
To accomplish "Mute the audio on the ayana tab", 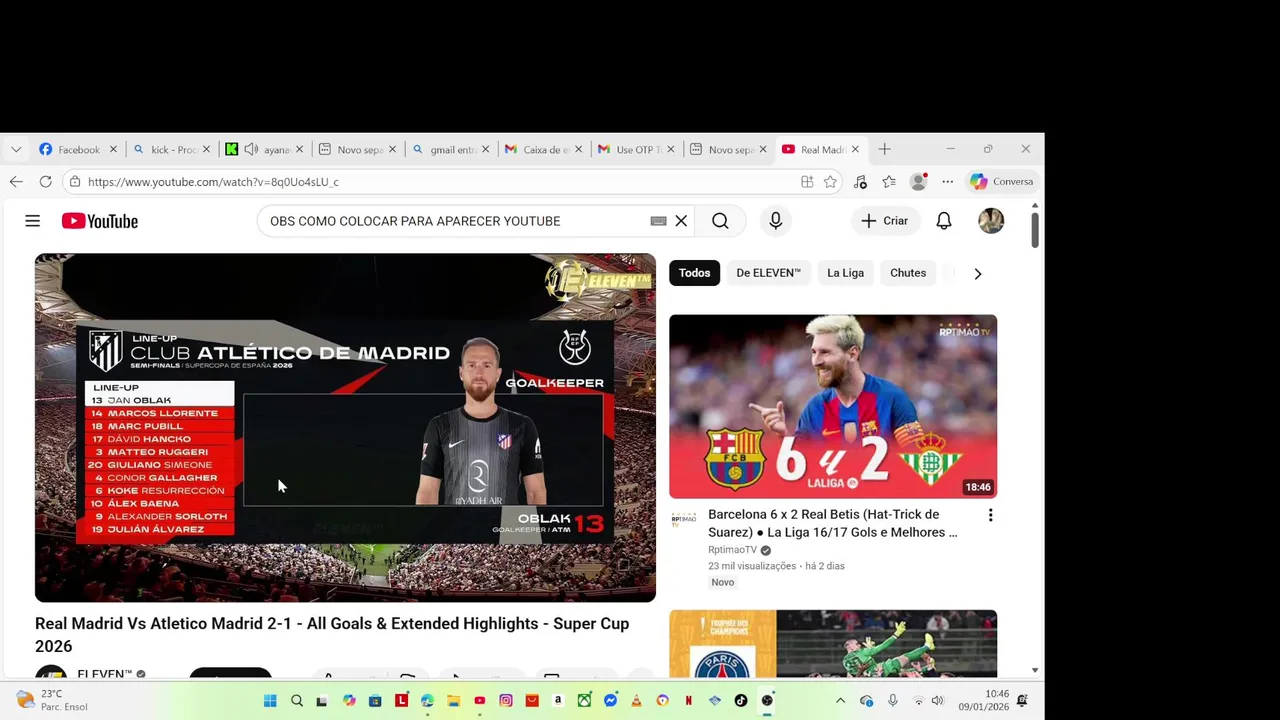I will pyautogui.click(x=251, y=149).
